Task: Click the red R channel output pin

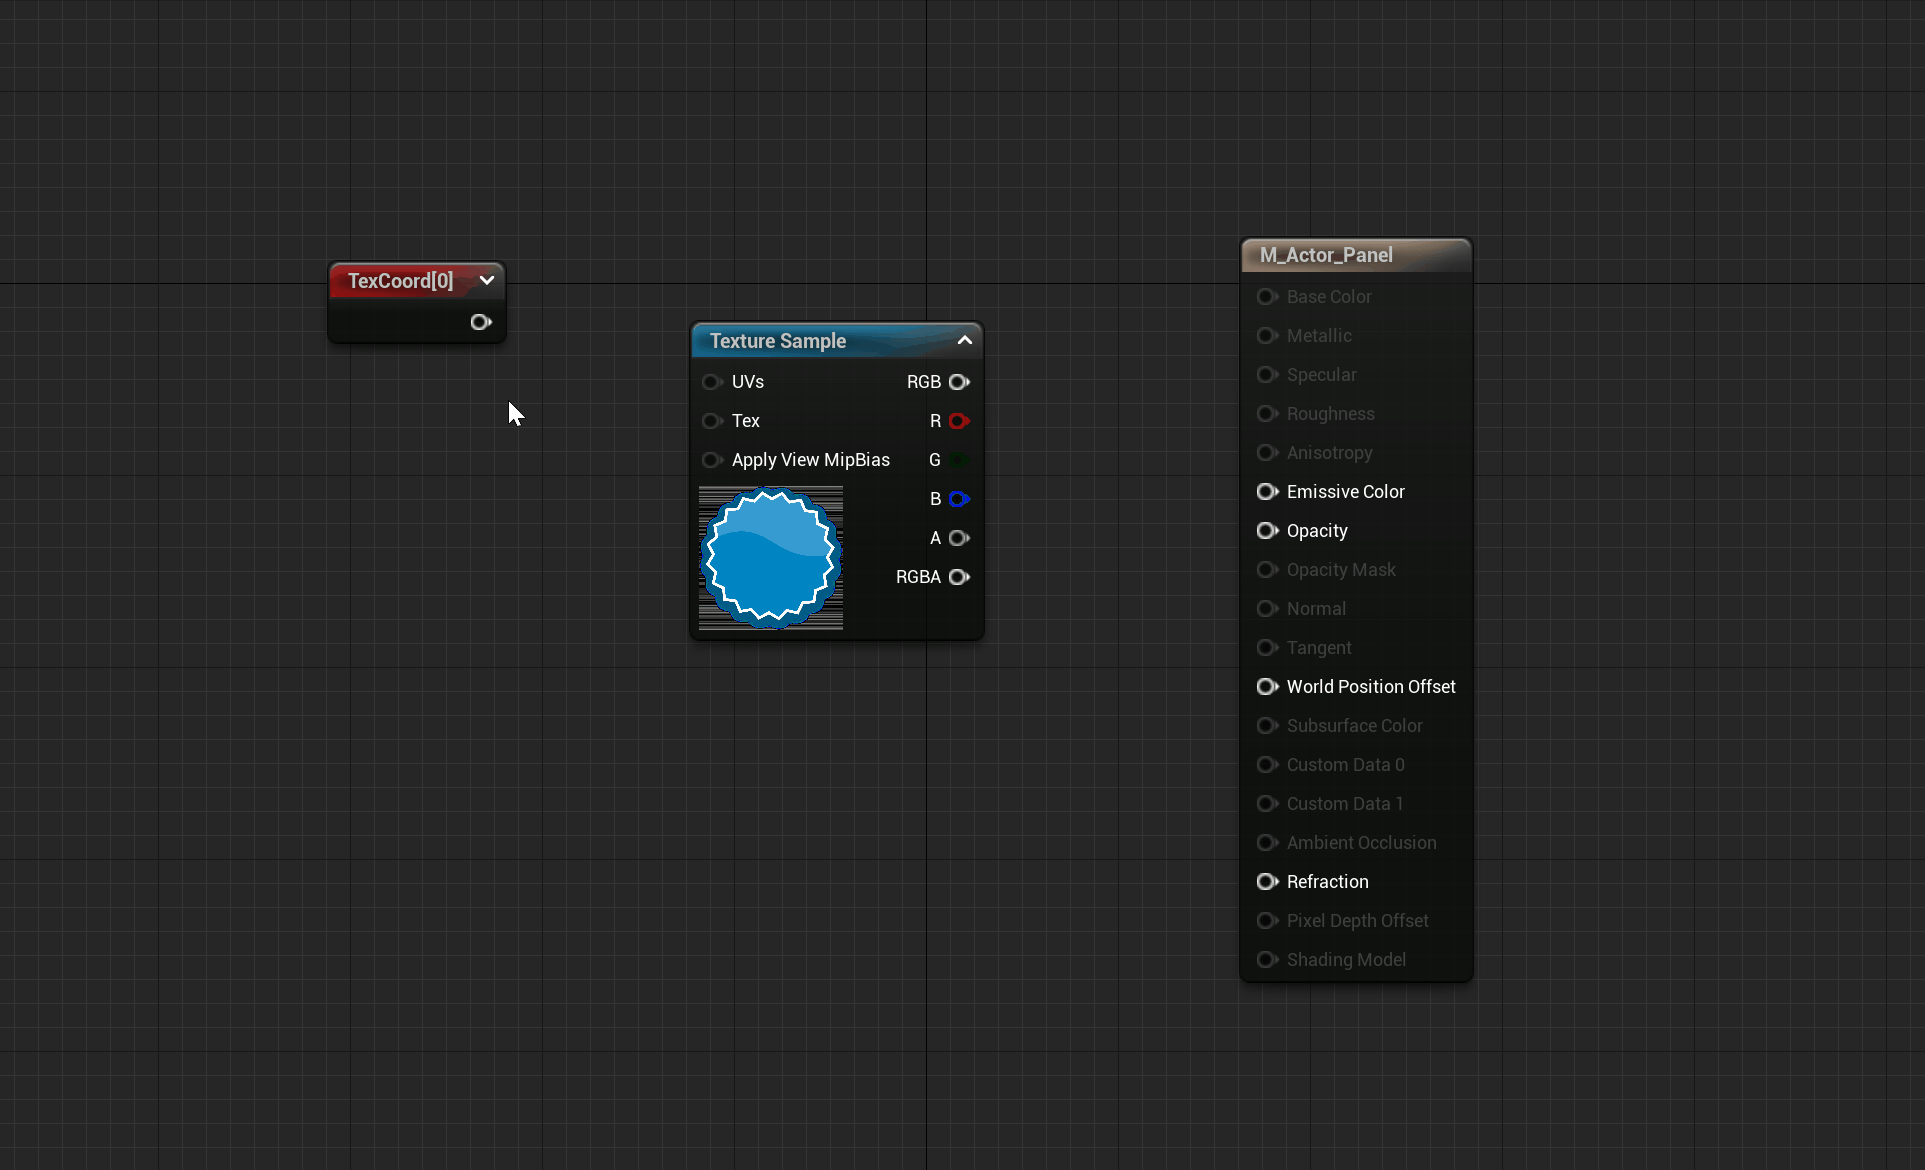Action: pyautogui.click(x=959, y=421)
